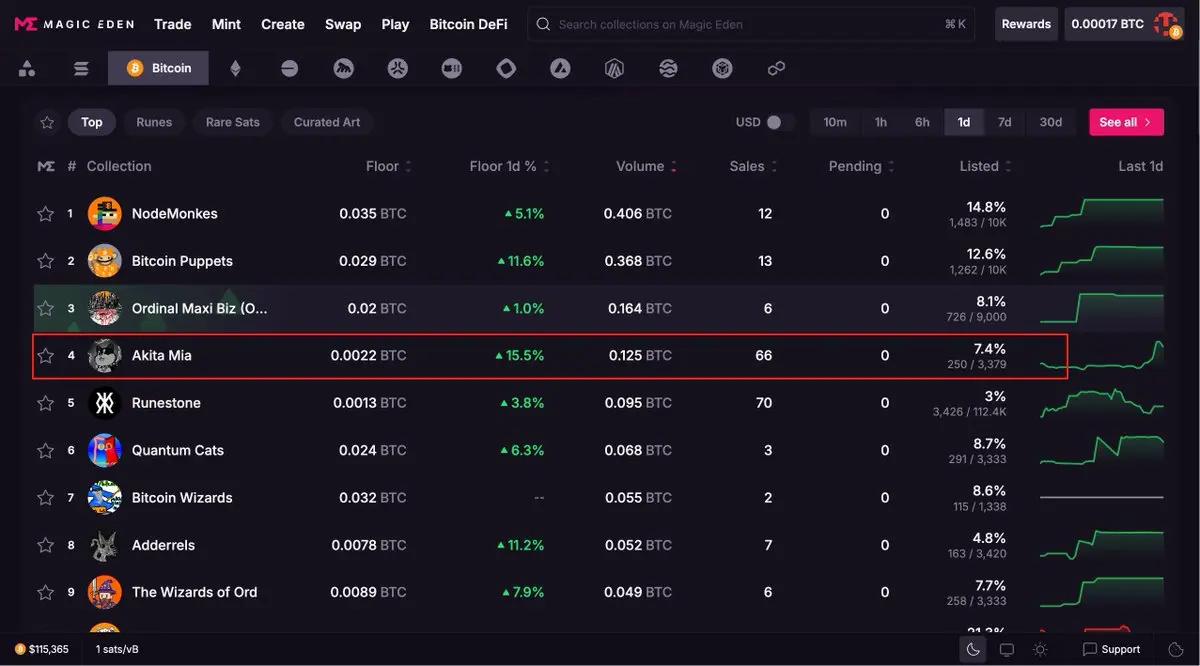The width and height of the screenshot is (1200, 666).
Task: Open the Mint menu
Action: click(226, 24)
